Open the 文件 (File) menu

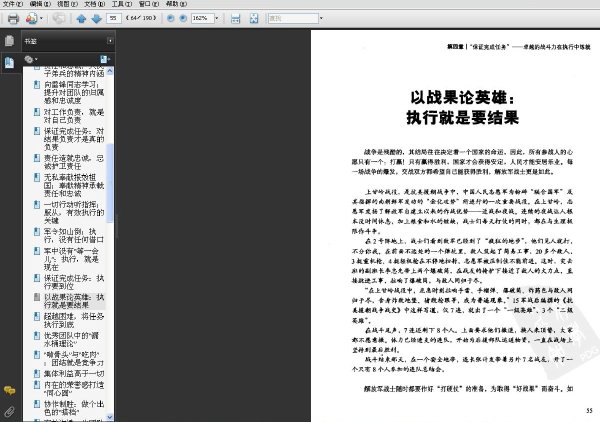(x=11, y=5)
